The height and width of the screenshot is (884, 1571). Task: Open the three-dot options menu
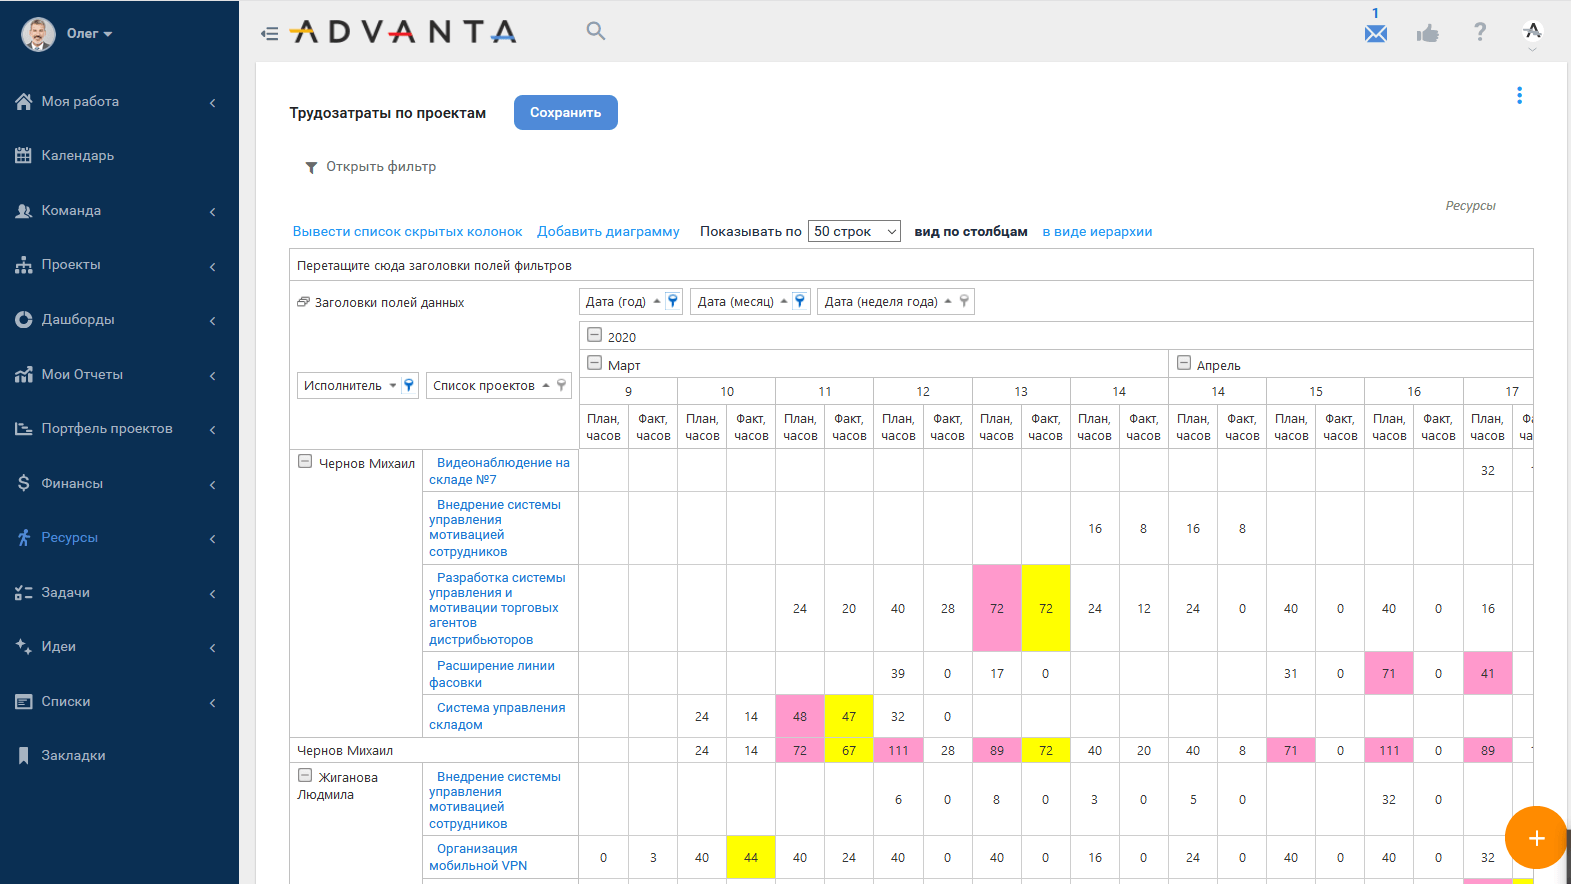1519,95
